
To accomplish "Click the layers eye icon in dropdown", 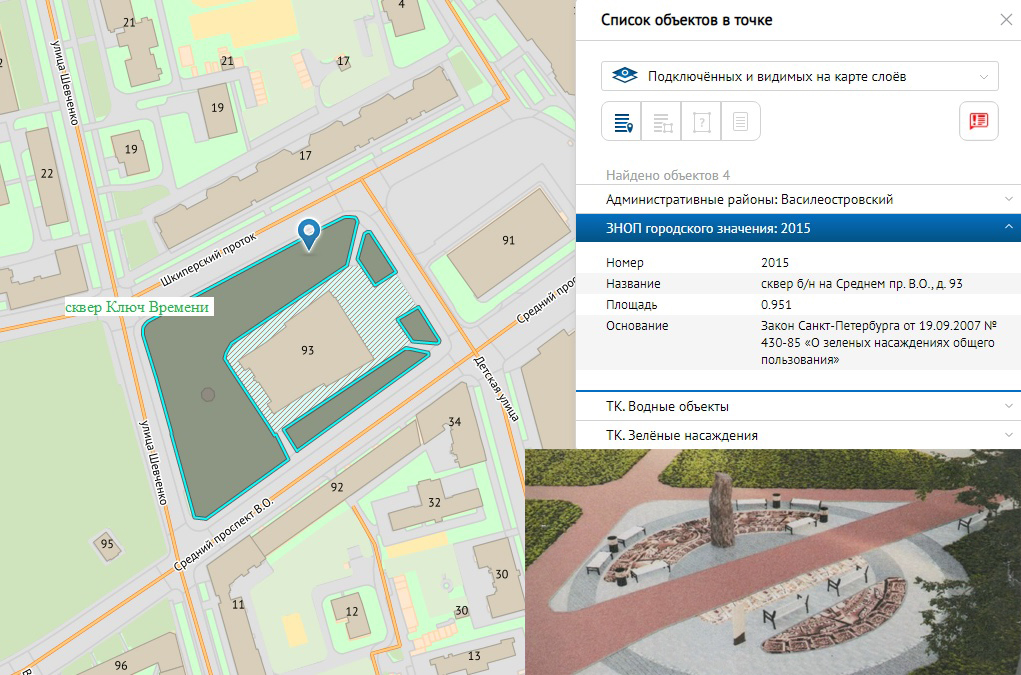I will click(x=625, y=76).
